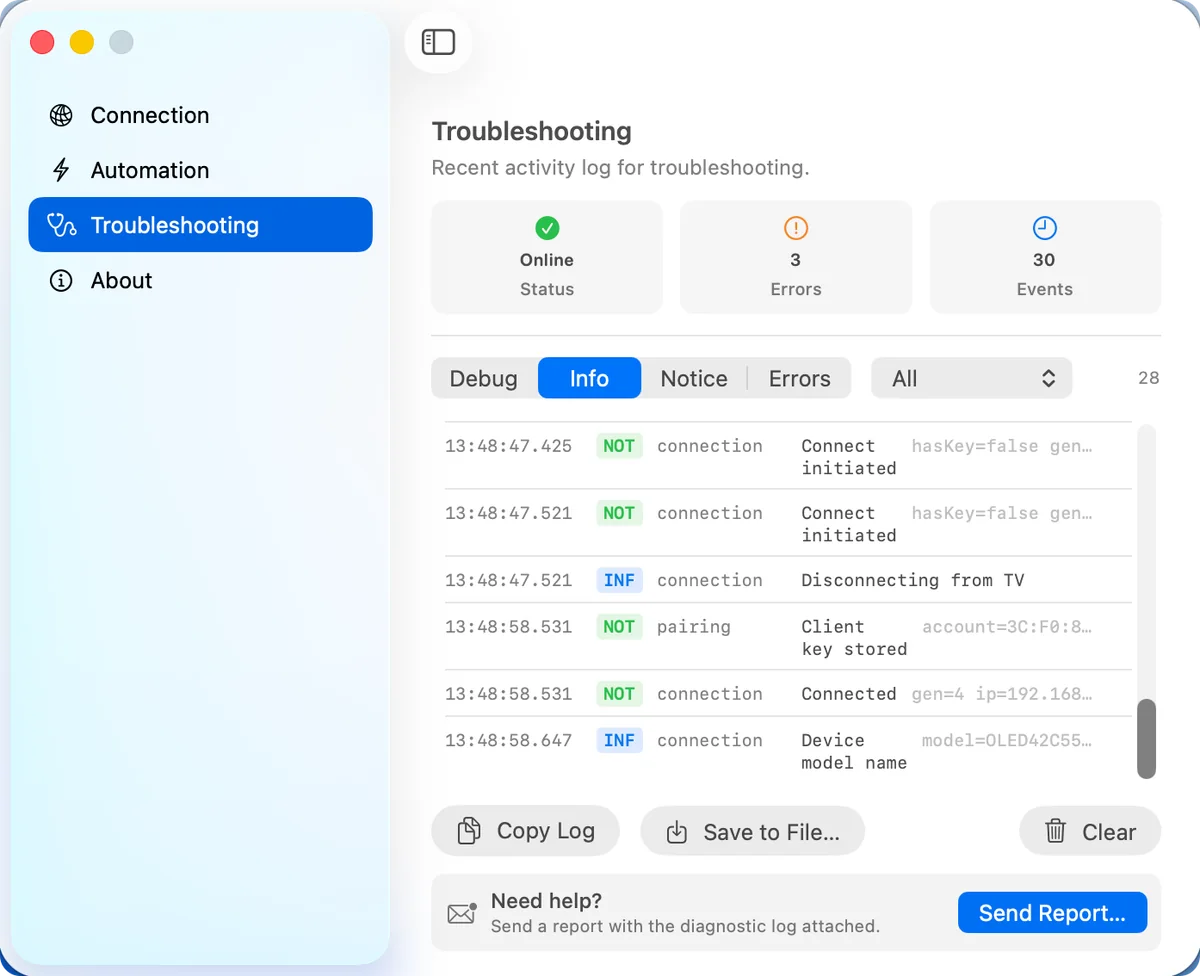
Task: Select the Connected gen=4 log entry
Action: tap(788, 694)
